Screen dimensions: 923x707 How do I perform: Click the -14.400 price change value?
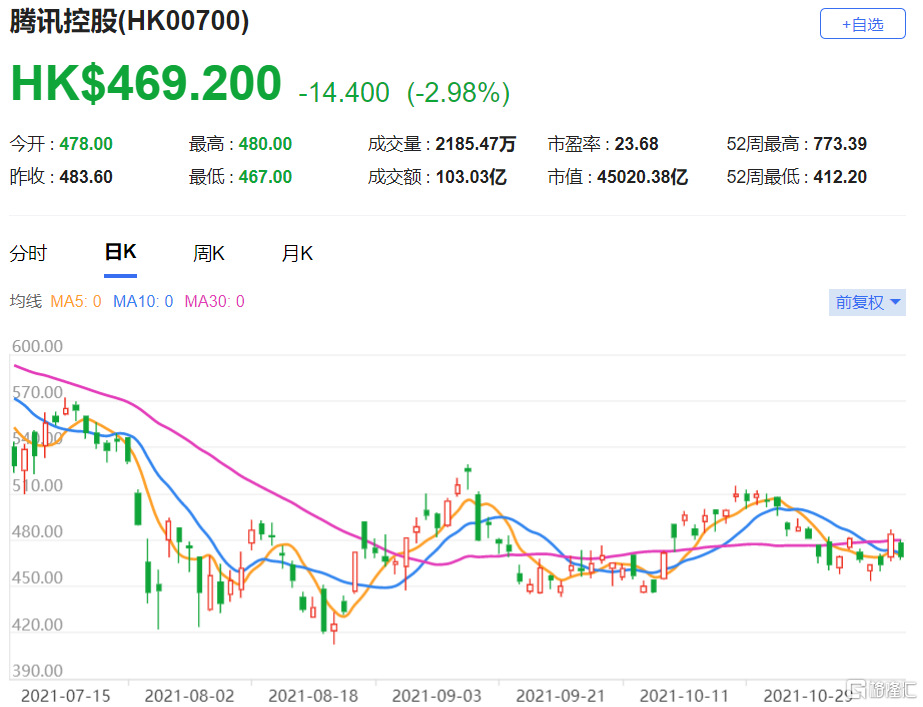[344, 92]
